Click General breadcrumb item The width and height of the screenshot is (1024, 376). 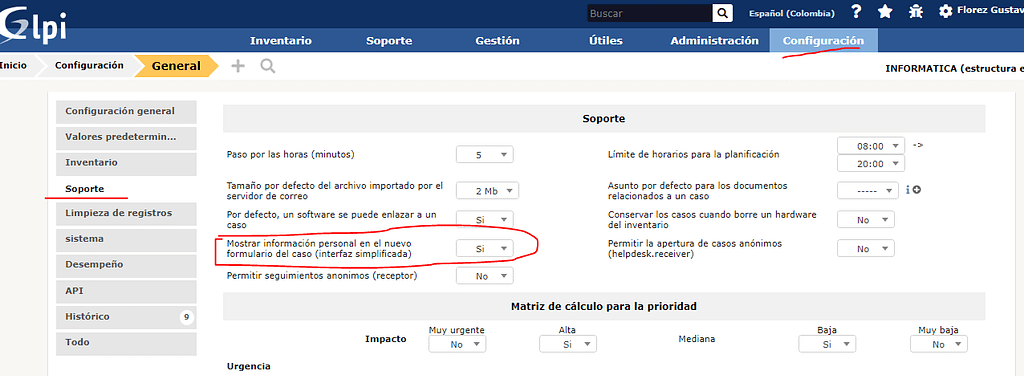[x=176, y=65]
